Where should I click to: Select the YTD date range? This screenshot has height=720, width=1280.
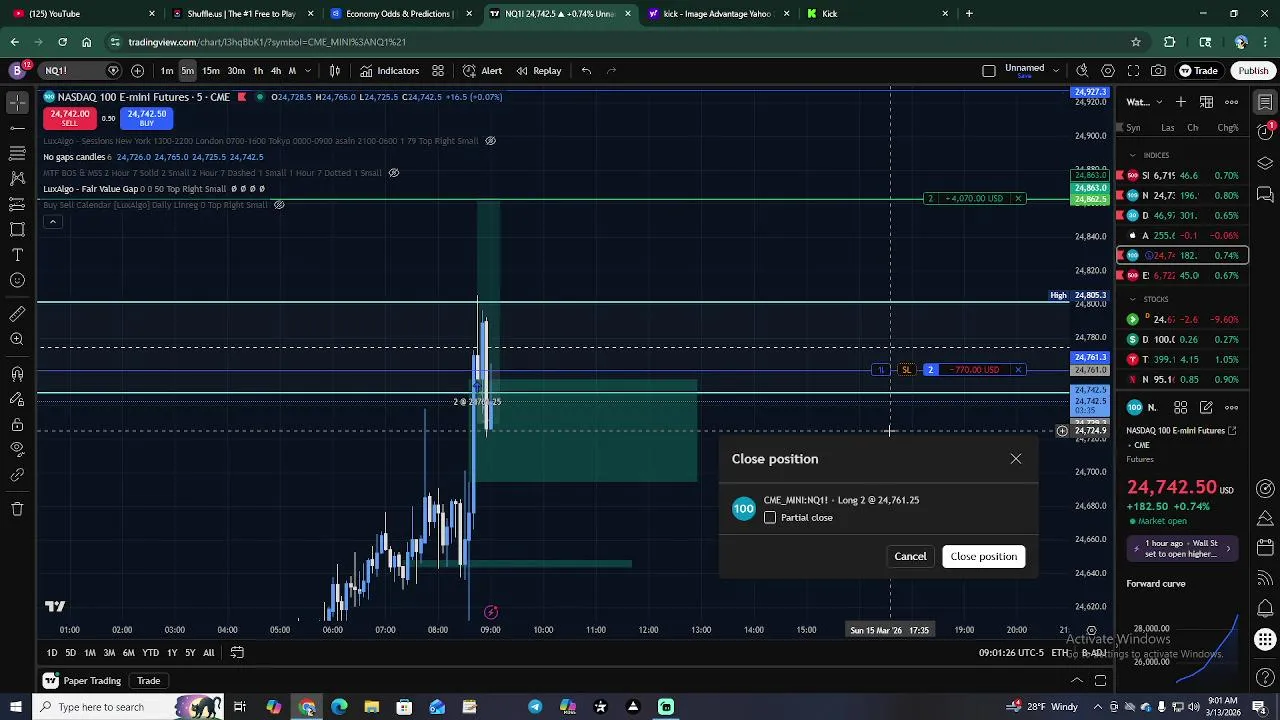[x=150, y=653]
